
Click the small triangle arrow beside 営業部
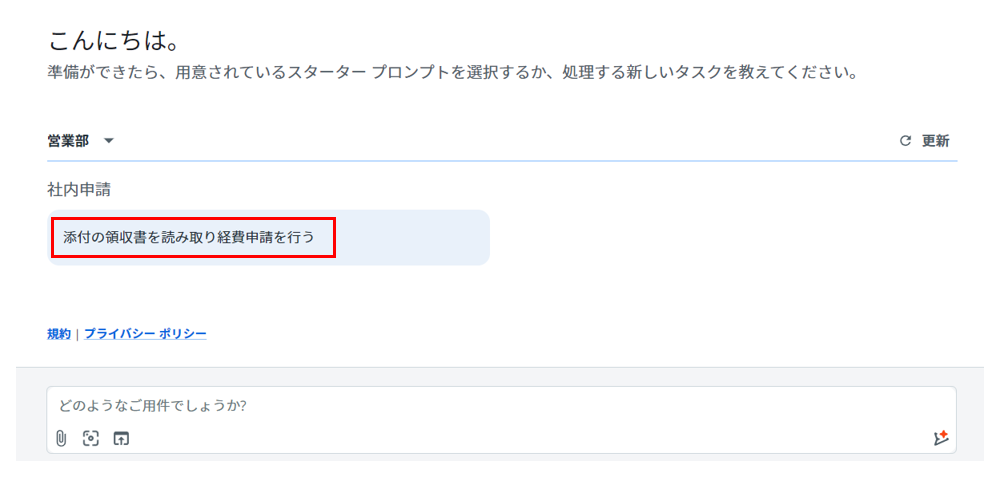coord(108,141)
